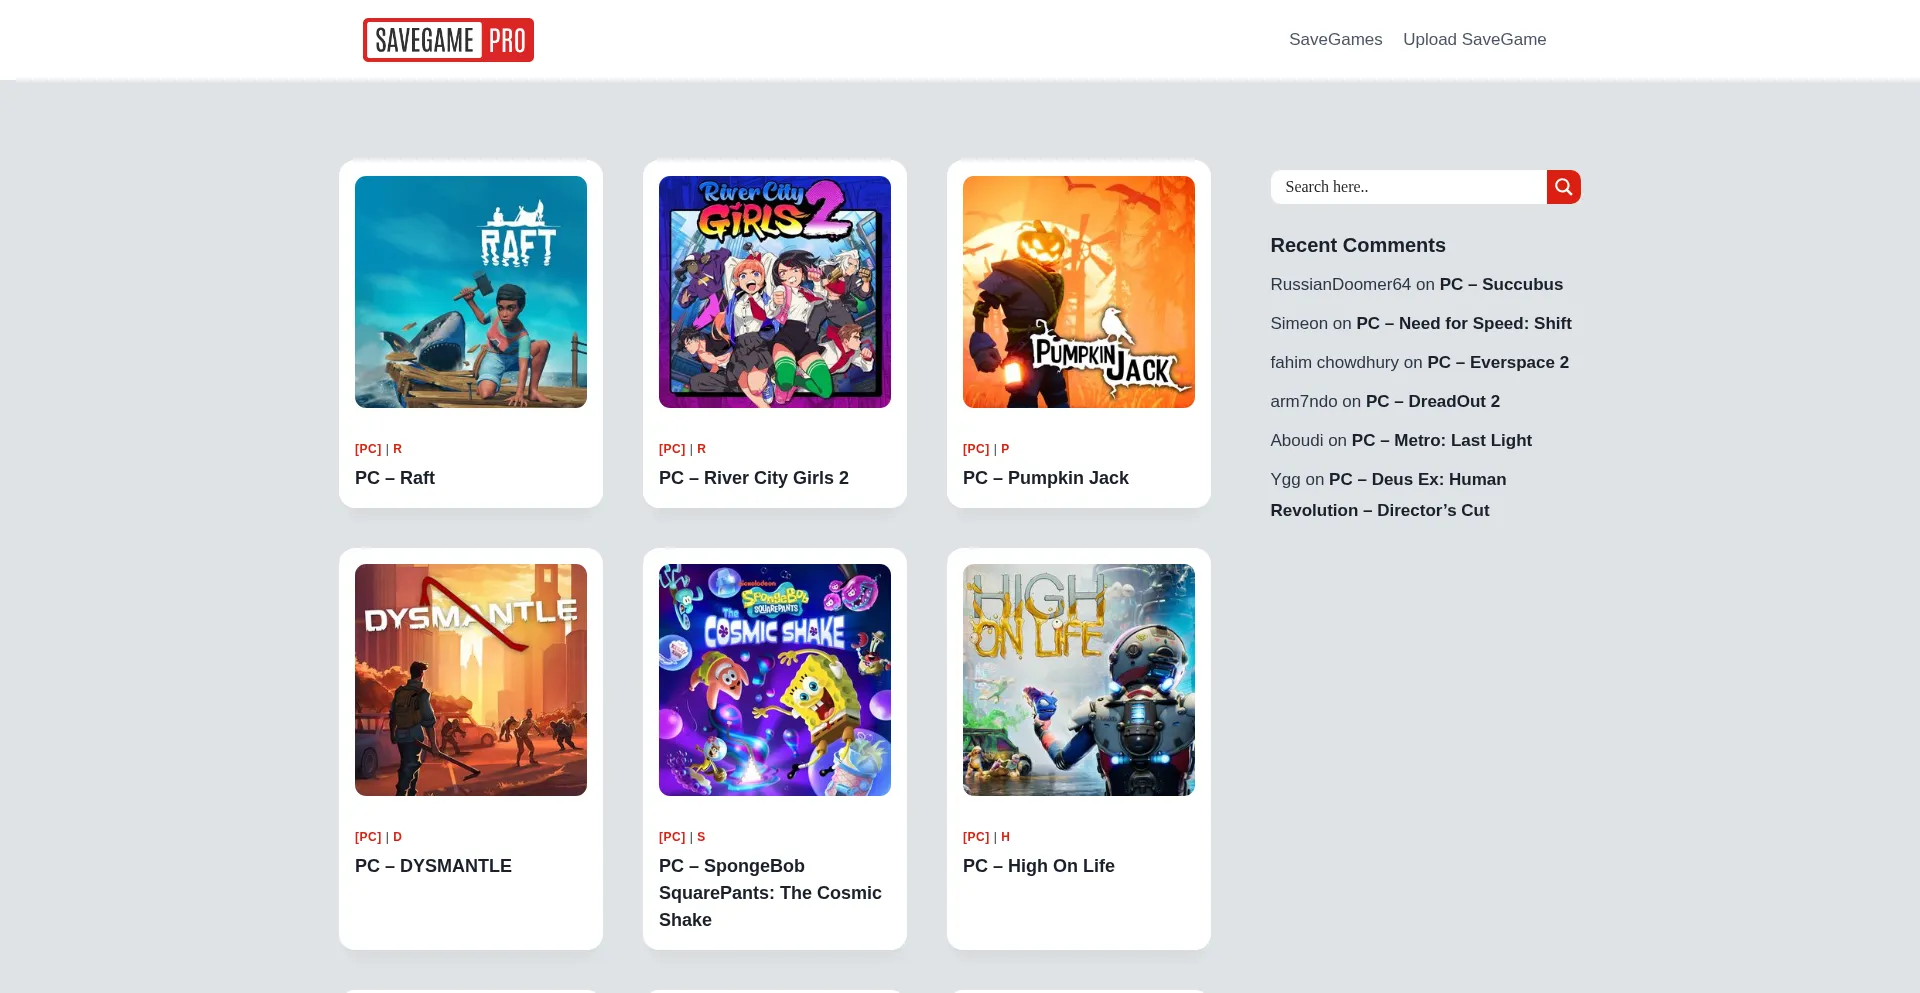Select the [PC] tag above Pumpkin Jack
The height and width of the screenshot is (993, 1920).
976,449
